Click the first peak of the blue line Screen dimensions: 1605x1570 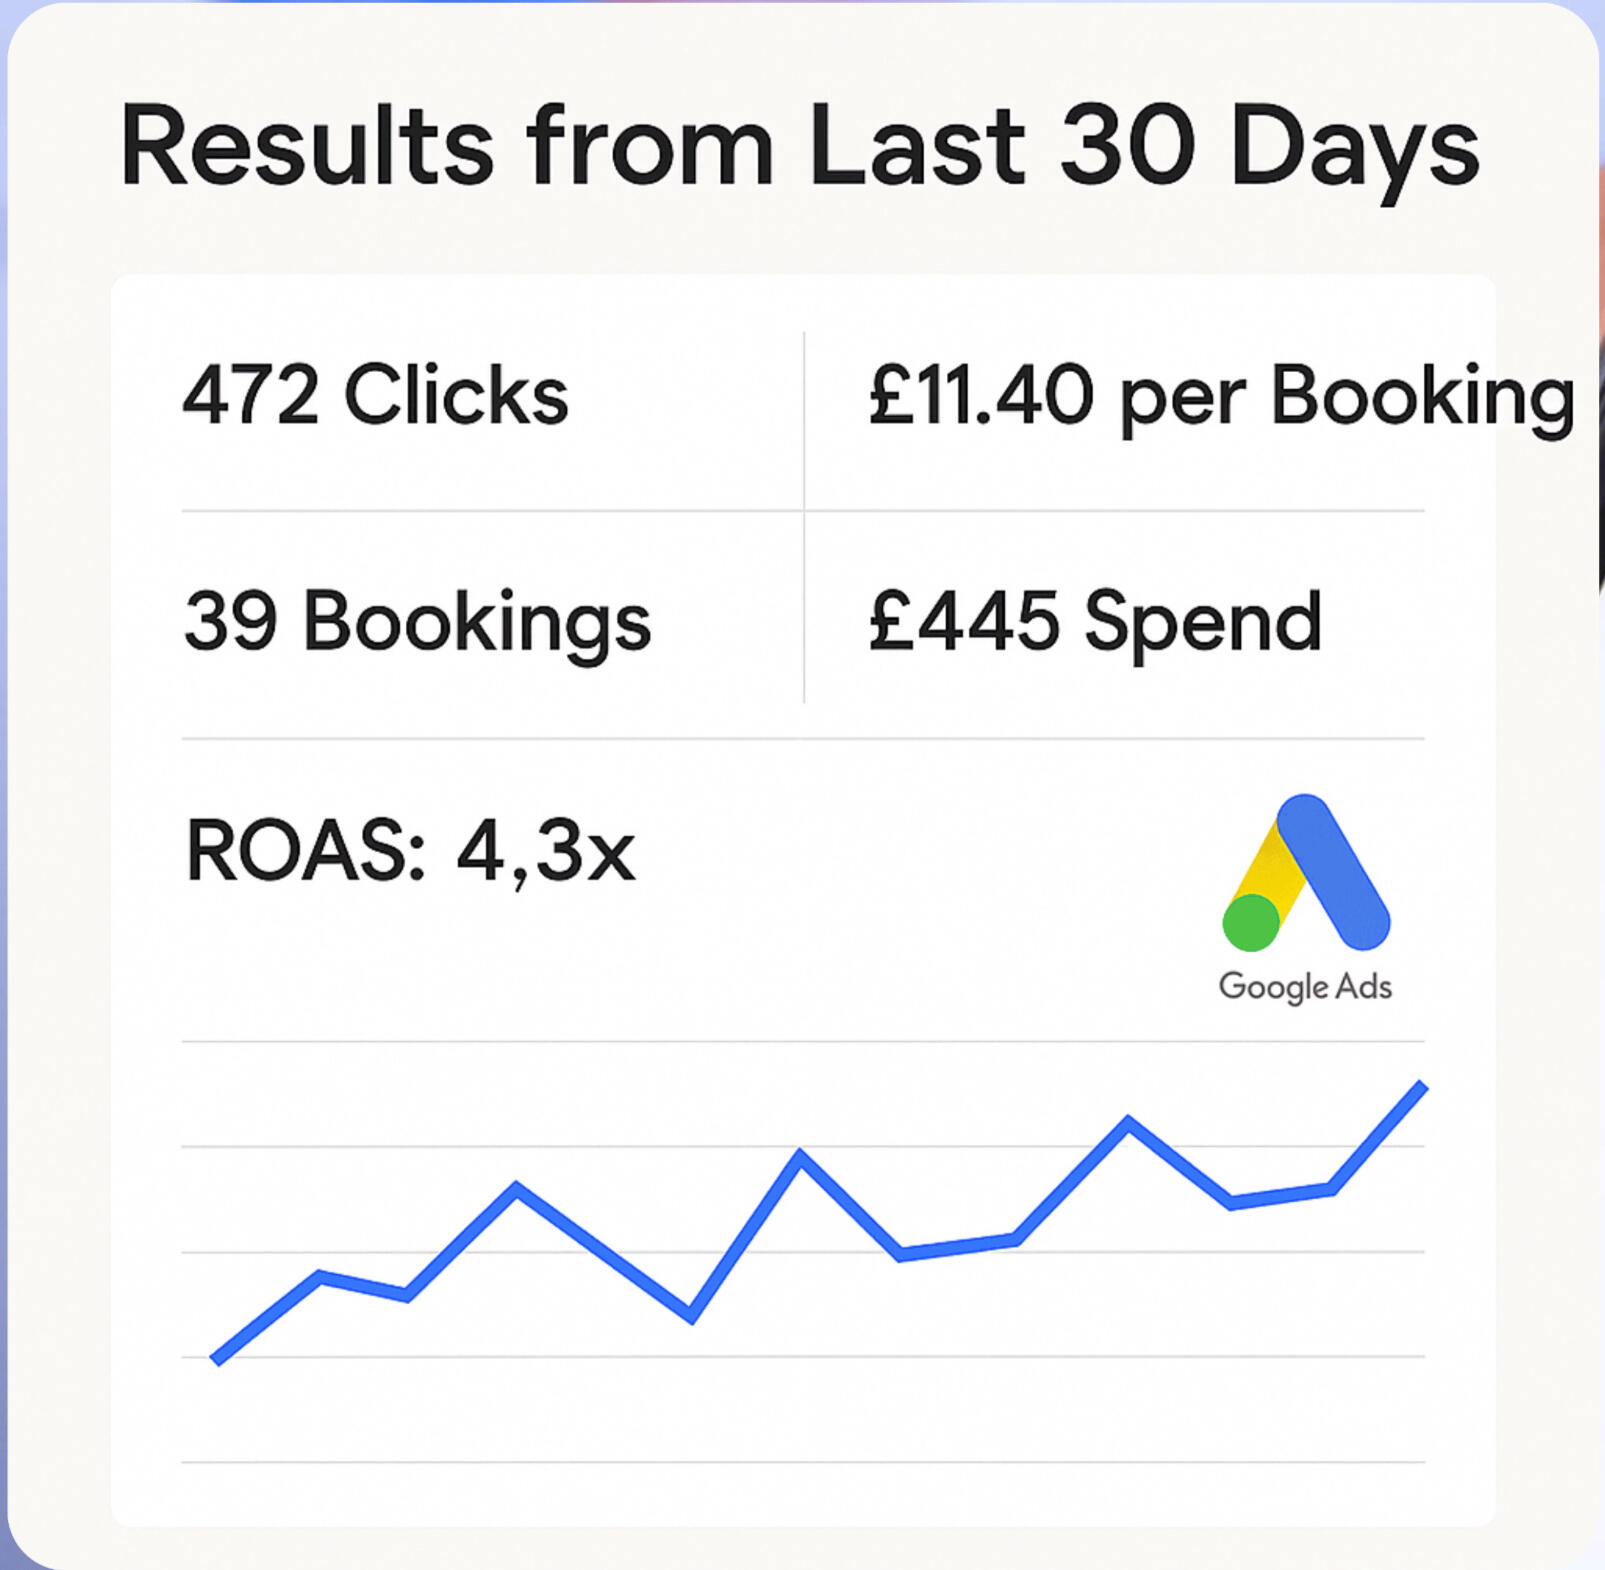pos(516,1188)
